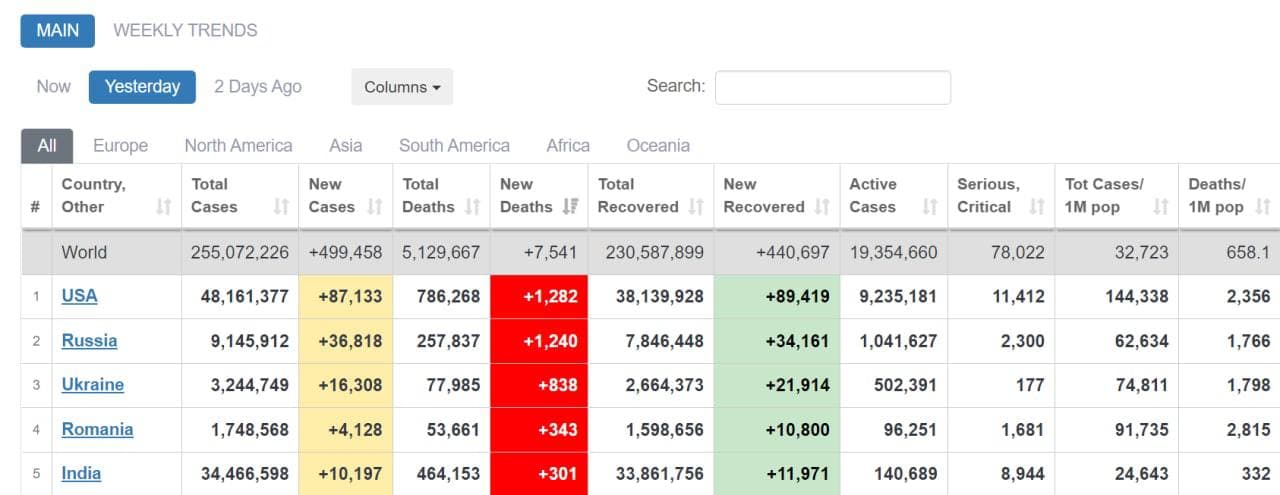
Task: Click Russia's red New Deaths cell
Action: tap(539, 341)
